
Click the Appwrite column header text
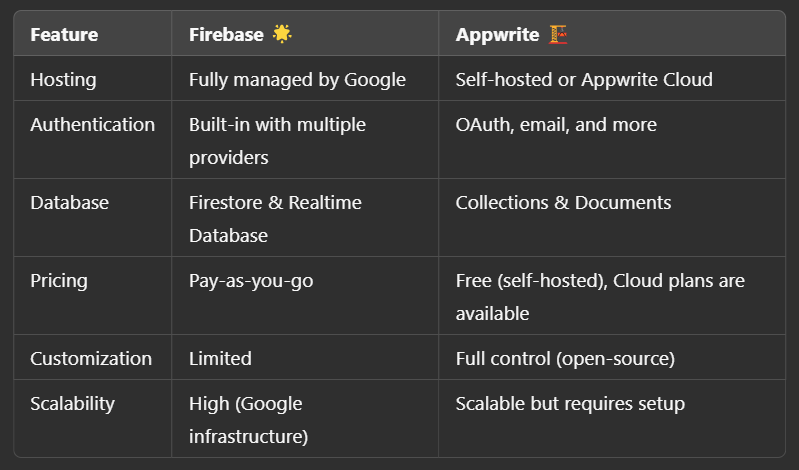click(498, 35)
